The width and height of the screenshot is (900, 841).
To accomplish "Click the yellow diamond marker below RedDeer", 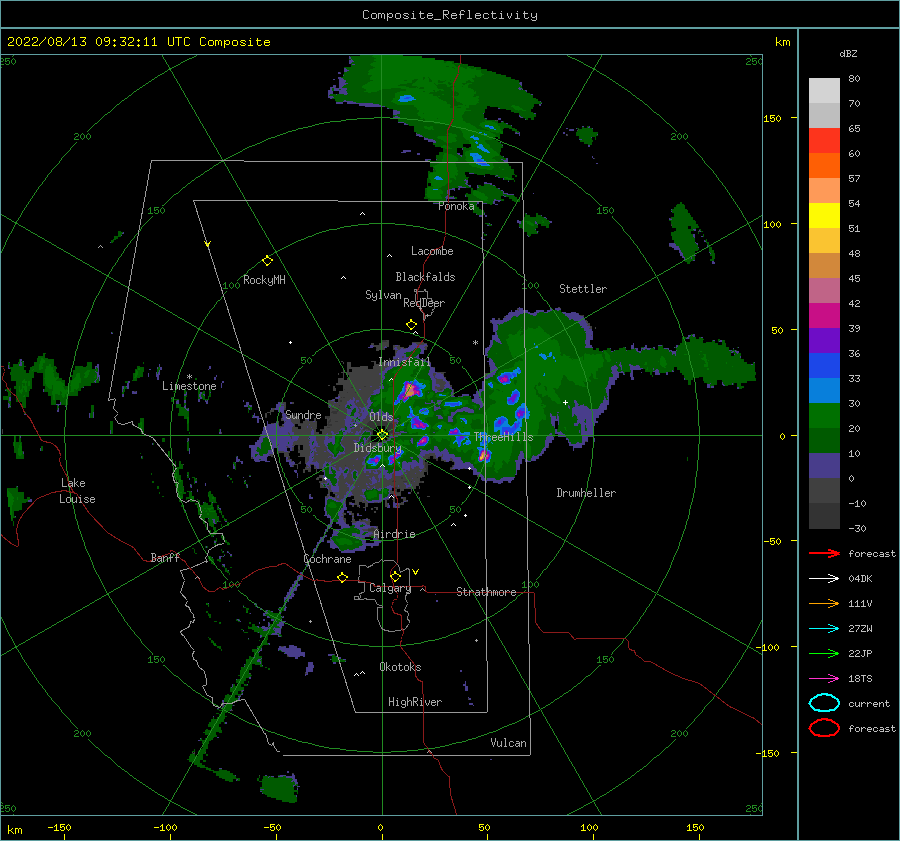I will coord(412,325).
